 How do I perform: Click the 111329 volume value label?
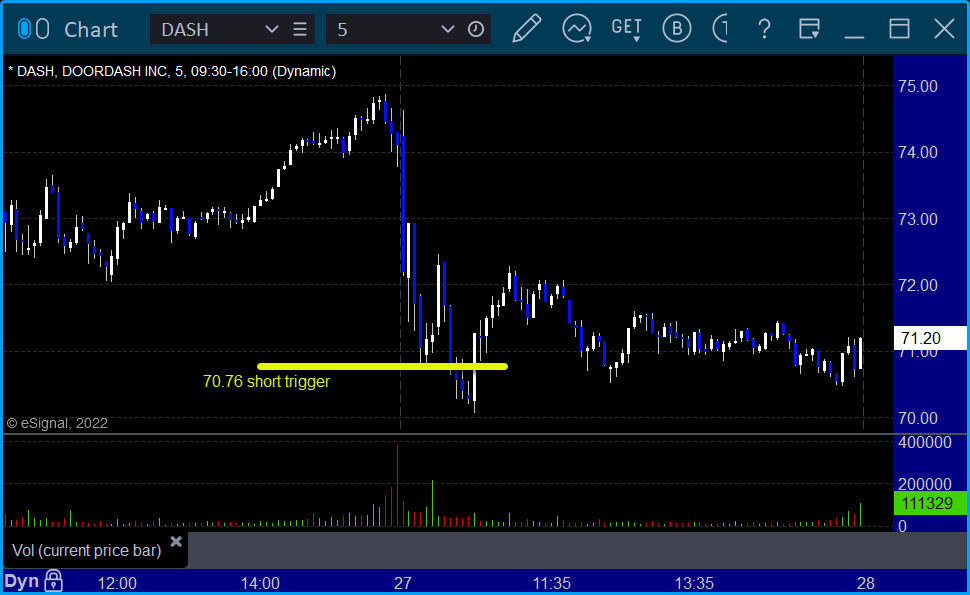930,503
